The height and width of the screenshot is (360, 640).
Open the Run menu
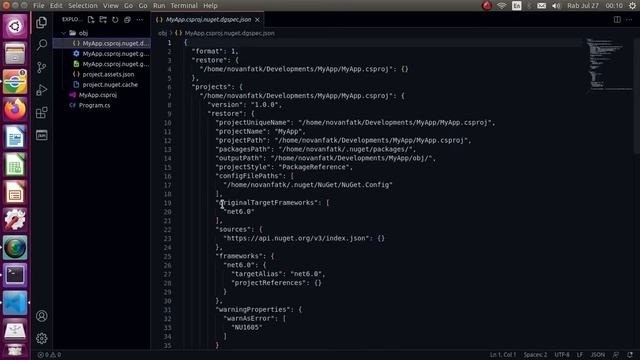click(159, 6)
